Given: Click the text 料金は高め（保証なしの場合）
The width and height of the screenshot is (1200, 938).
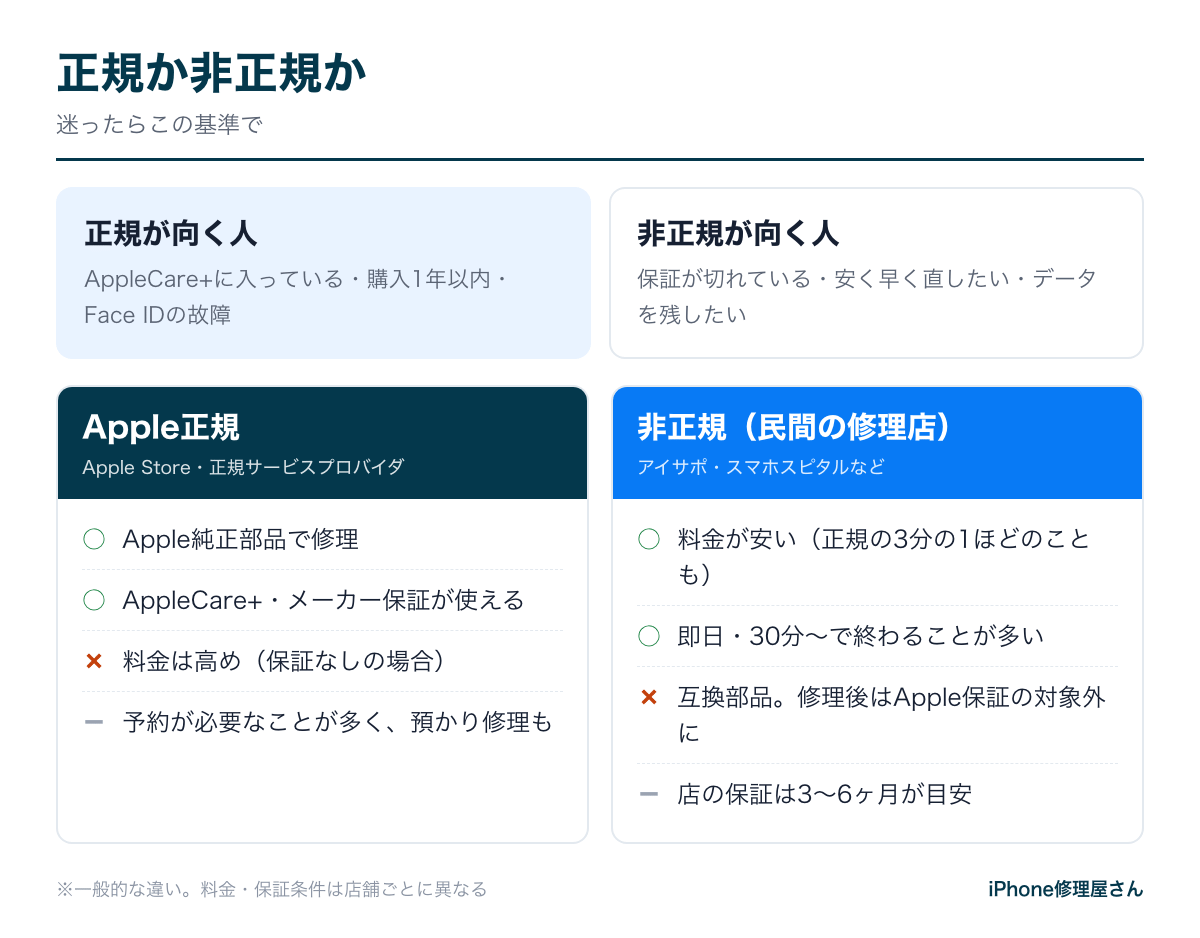Looking at the screenshot, I should click(x=283, y=661).
